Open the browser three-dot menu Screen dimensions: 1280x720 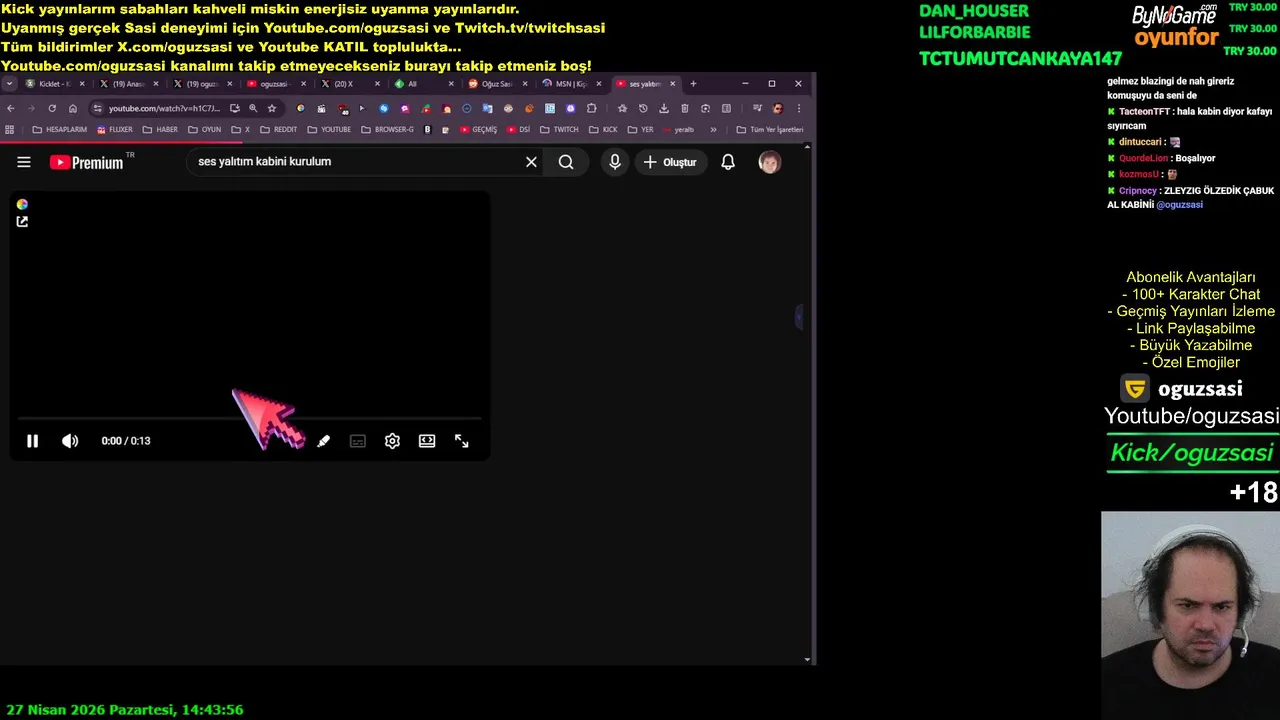[798, 108]
